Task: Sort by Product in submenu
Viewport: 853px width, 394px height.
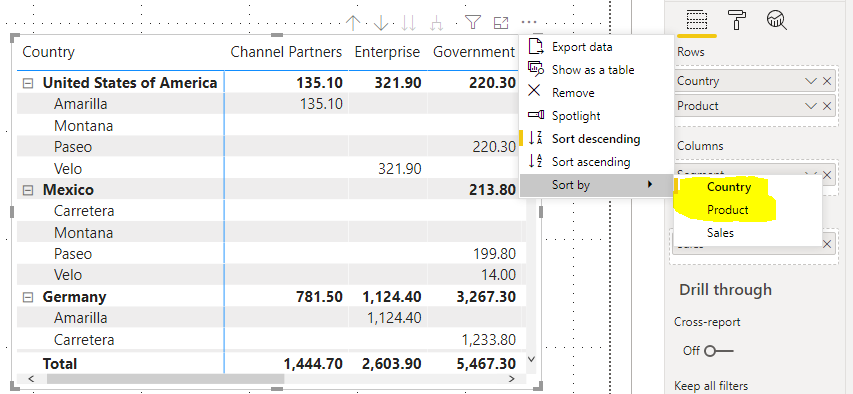Action: [x=747, y=210]
